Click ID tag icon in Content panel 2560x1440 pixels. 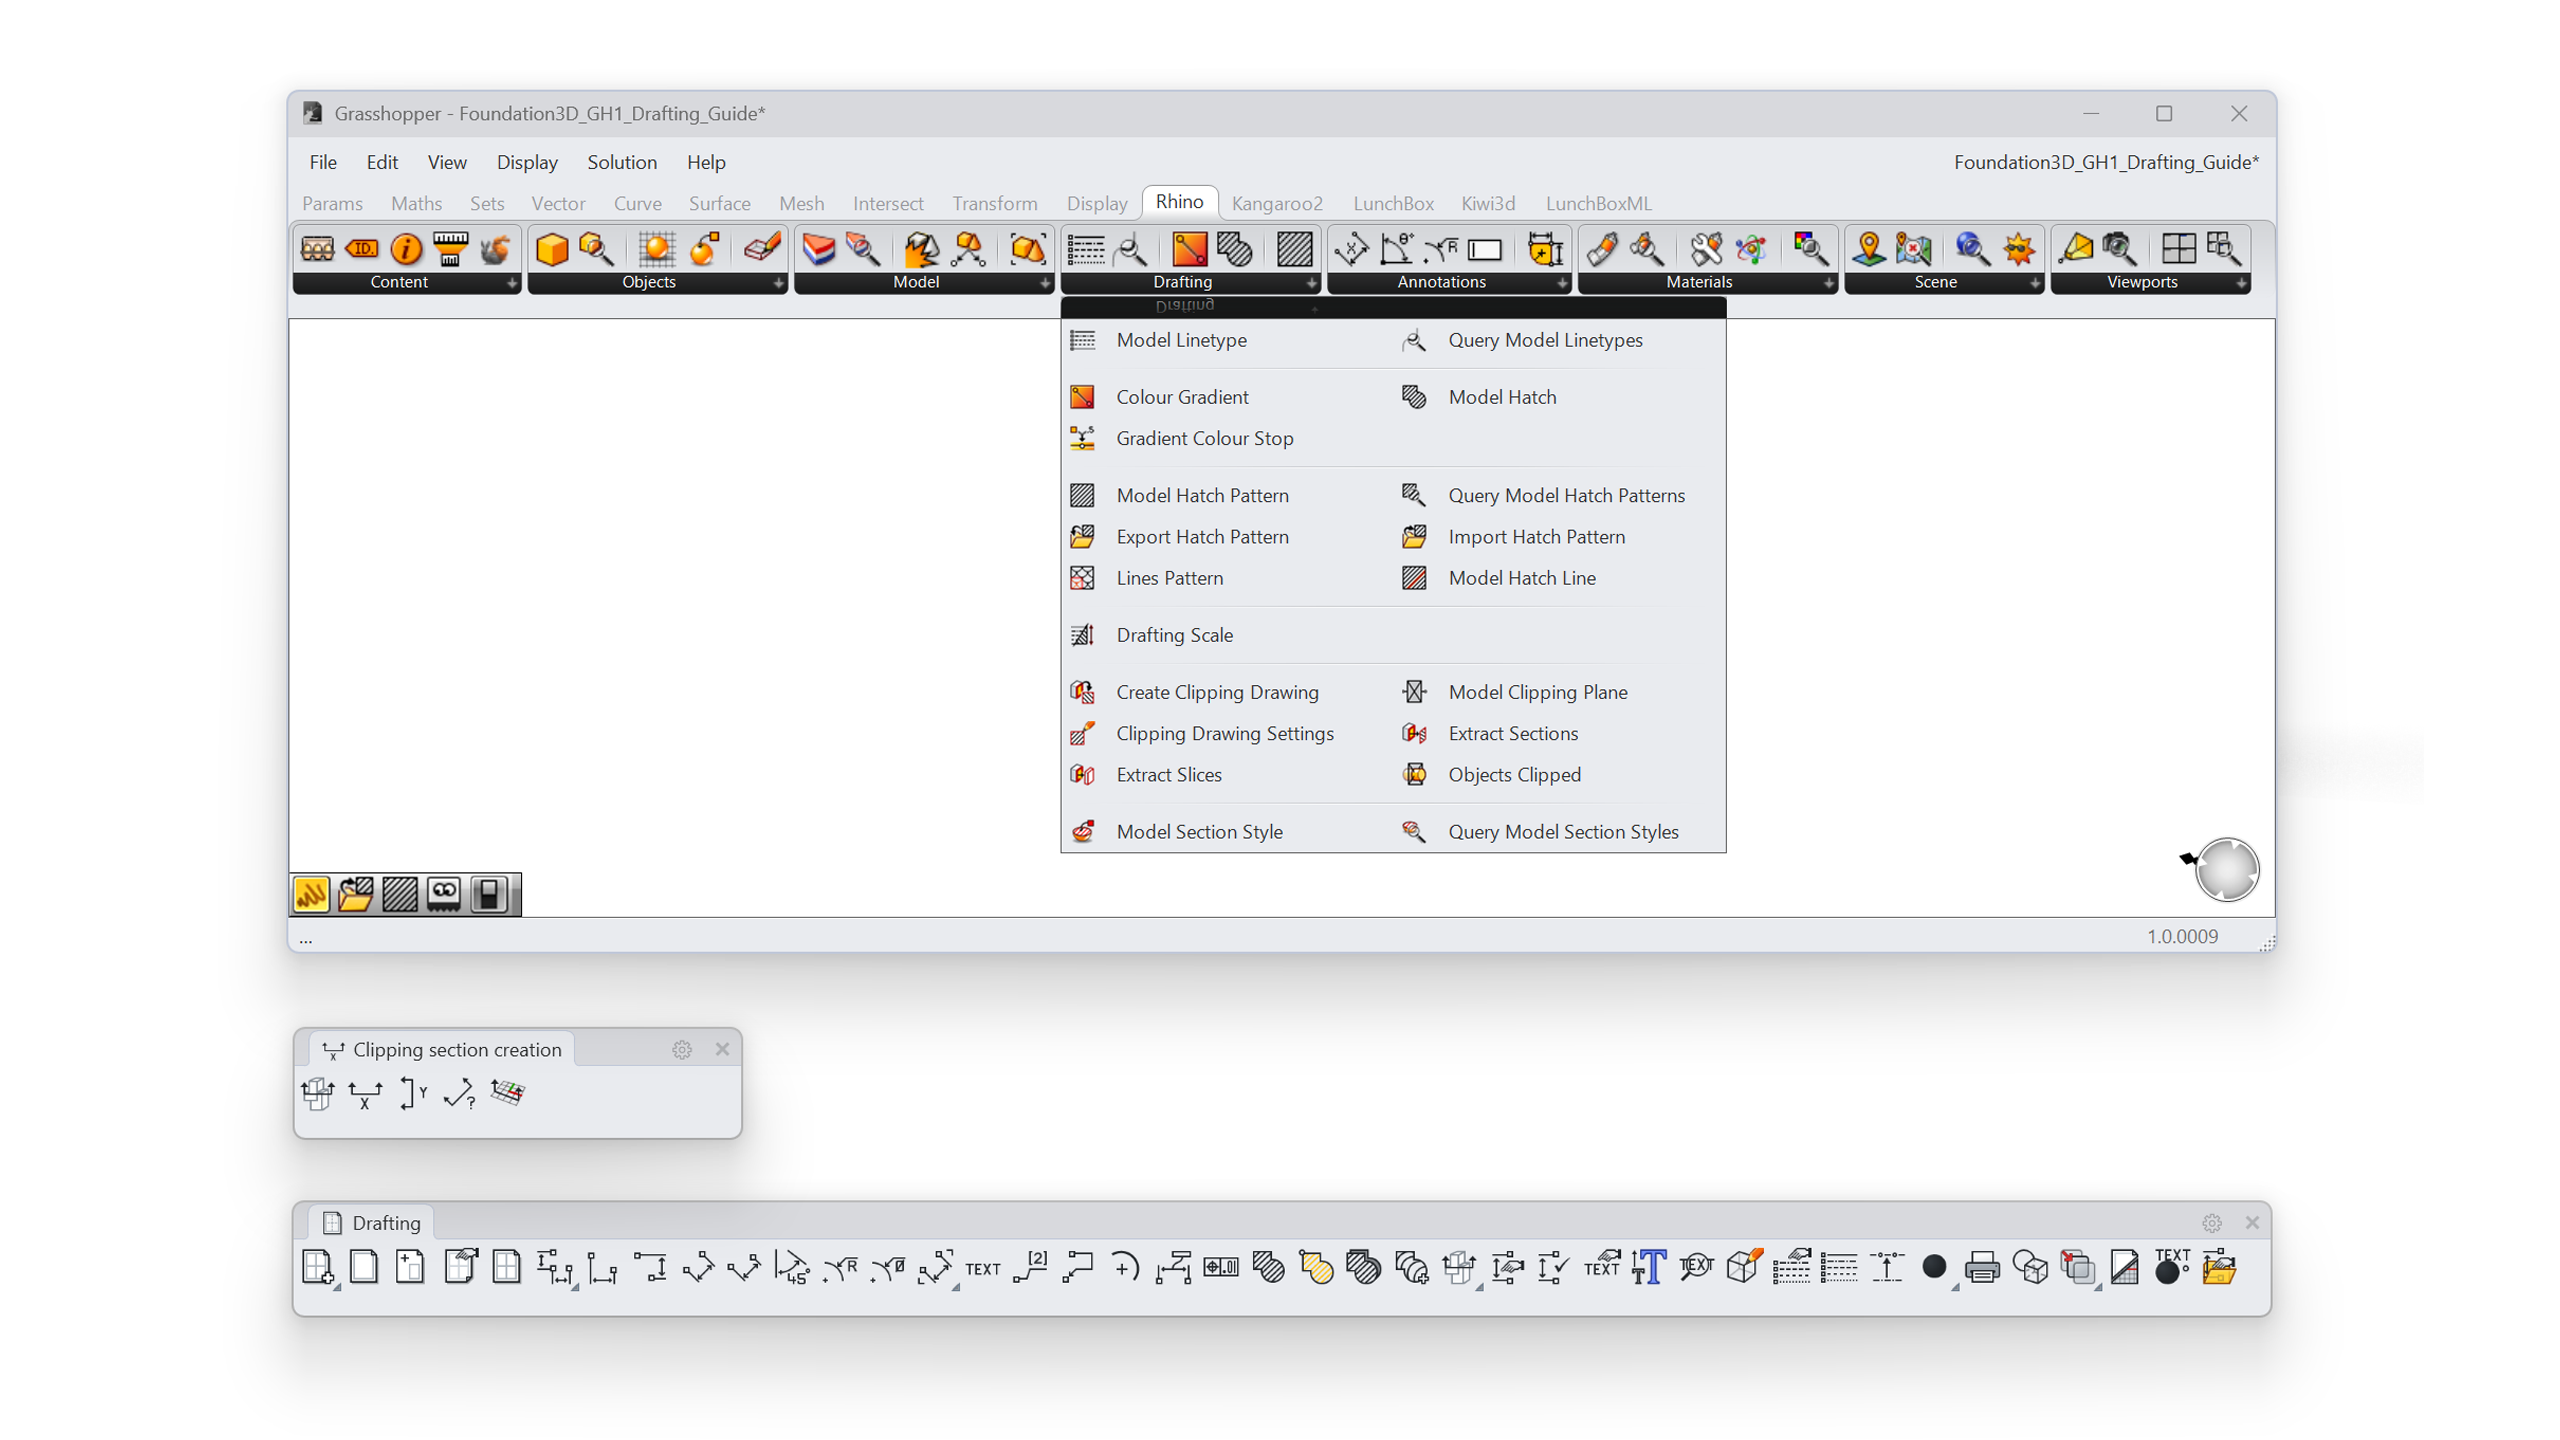point(361,249)
